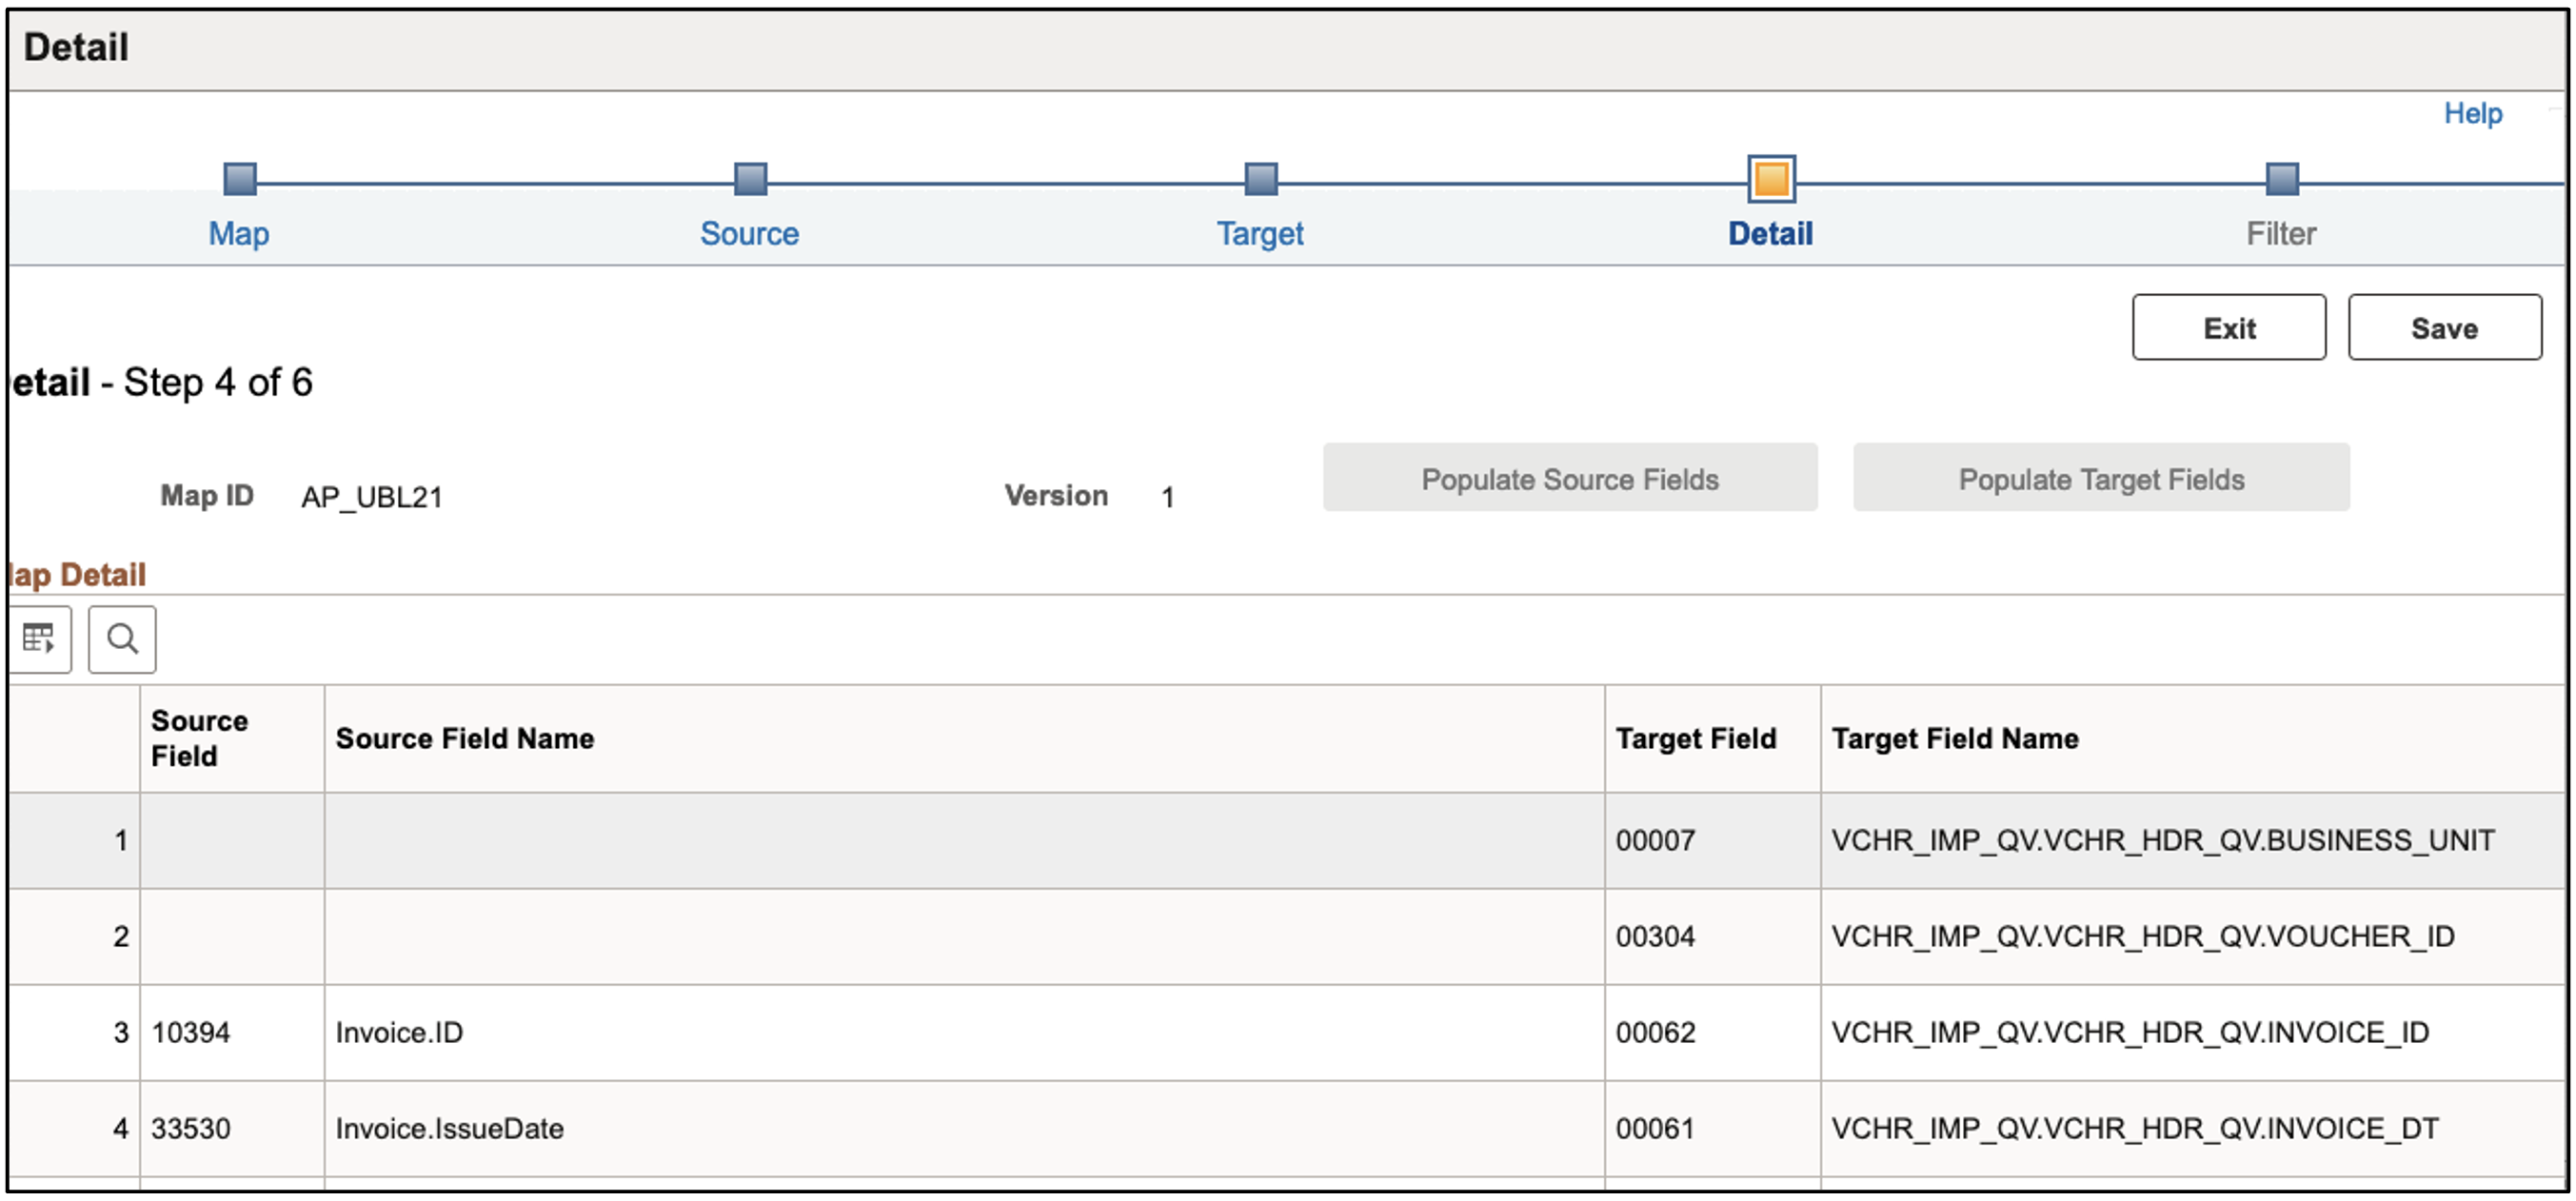Click the Target step square icon
Viewport: 2576px width, 1201px height.
pyautogui.click(x=1260, y=180)
